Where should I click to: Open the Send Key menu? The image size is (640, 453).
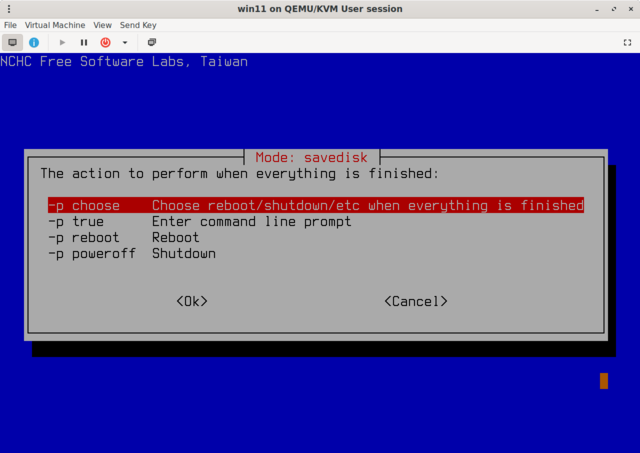[137, 24]
